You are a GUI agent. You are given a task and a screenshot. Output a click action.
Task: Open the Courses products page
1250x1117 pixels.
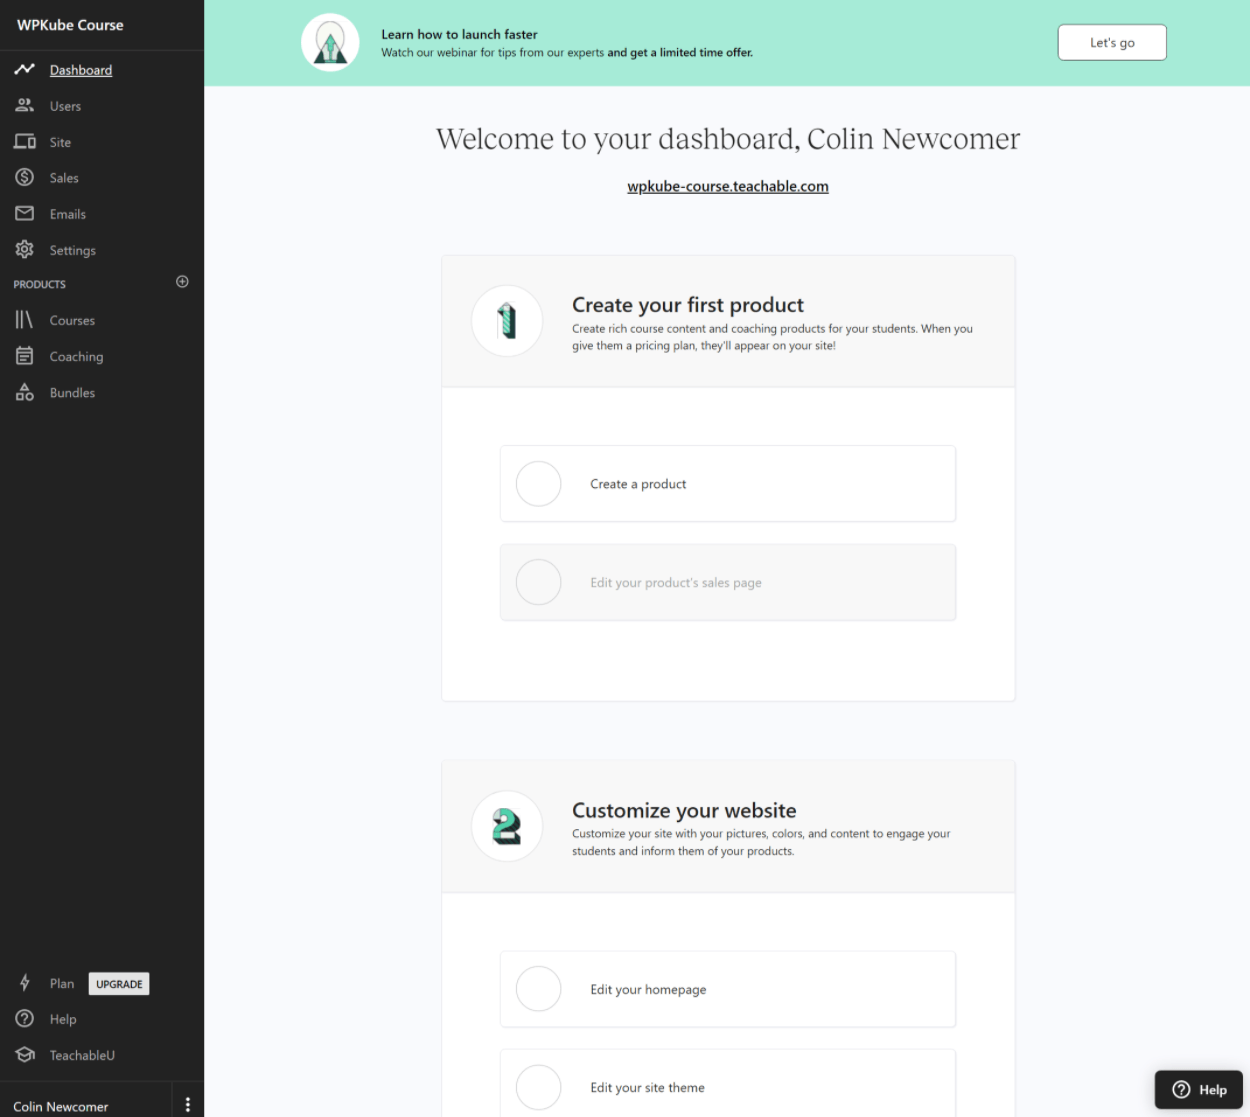tap(72, 320)
